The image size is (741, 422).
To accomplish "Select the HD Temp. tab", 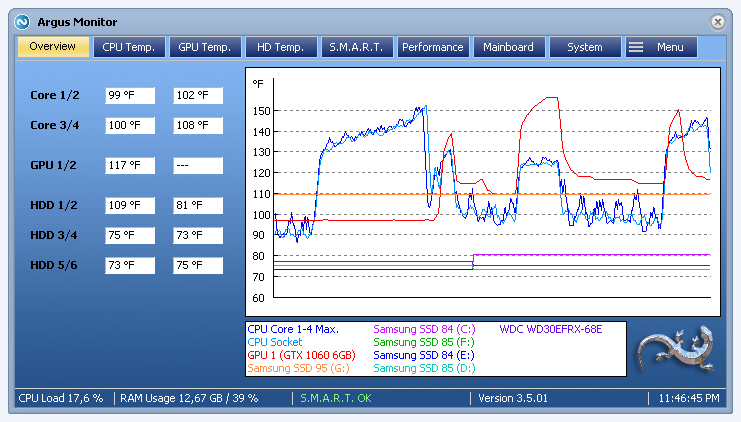I will (281, 47).
